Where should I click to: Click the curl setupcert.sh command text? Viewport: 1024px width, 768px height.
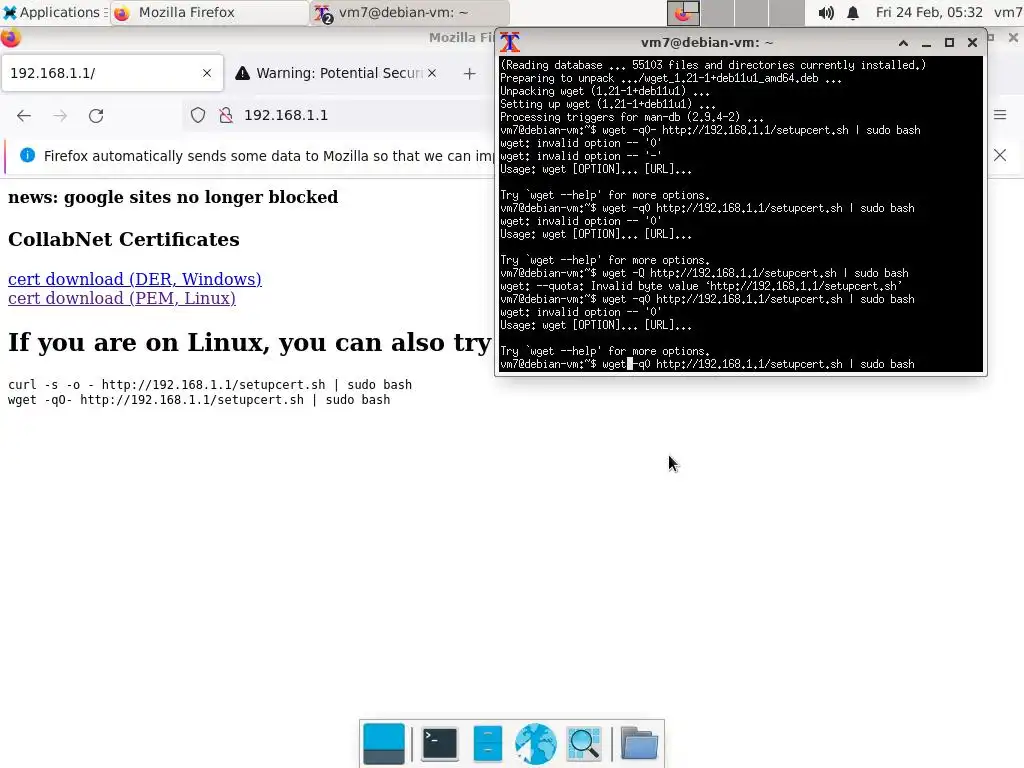[210, 385]
